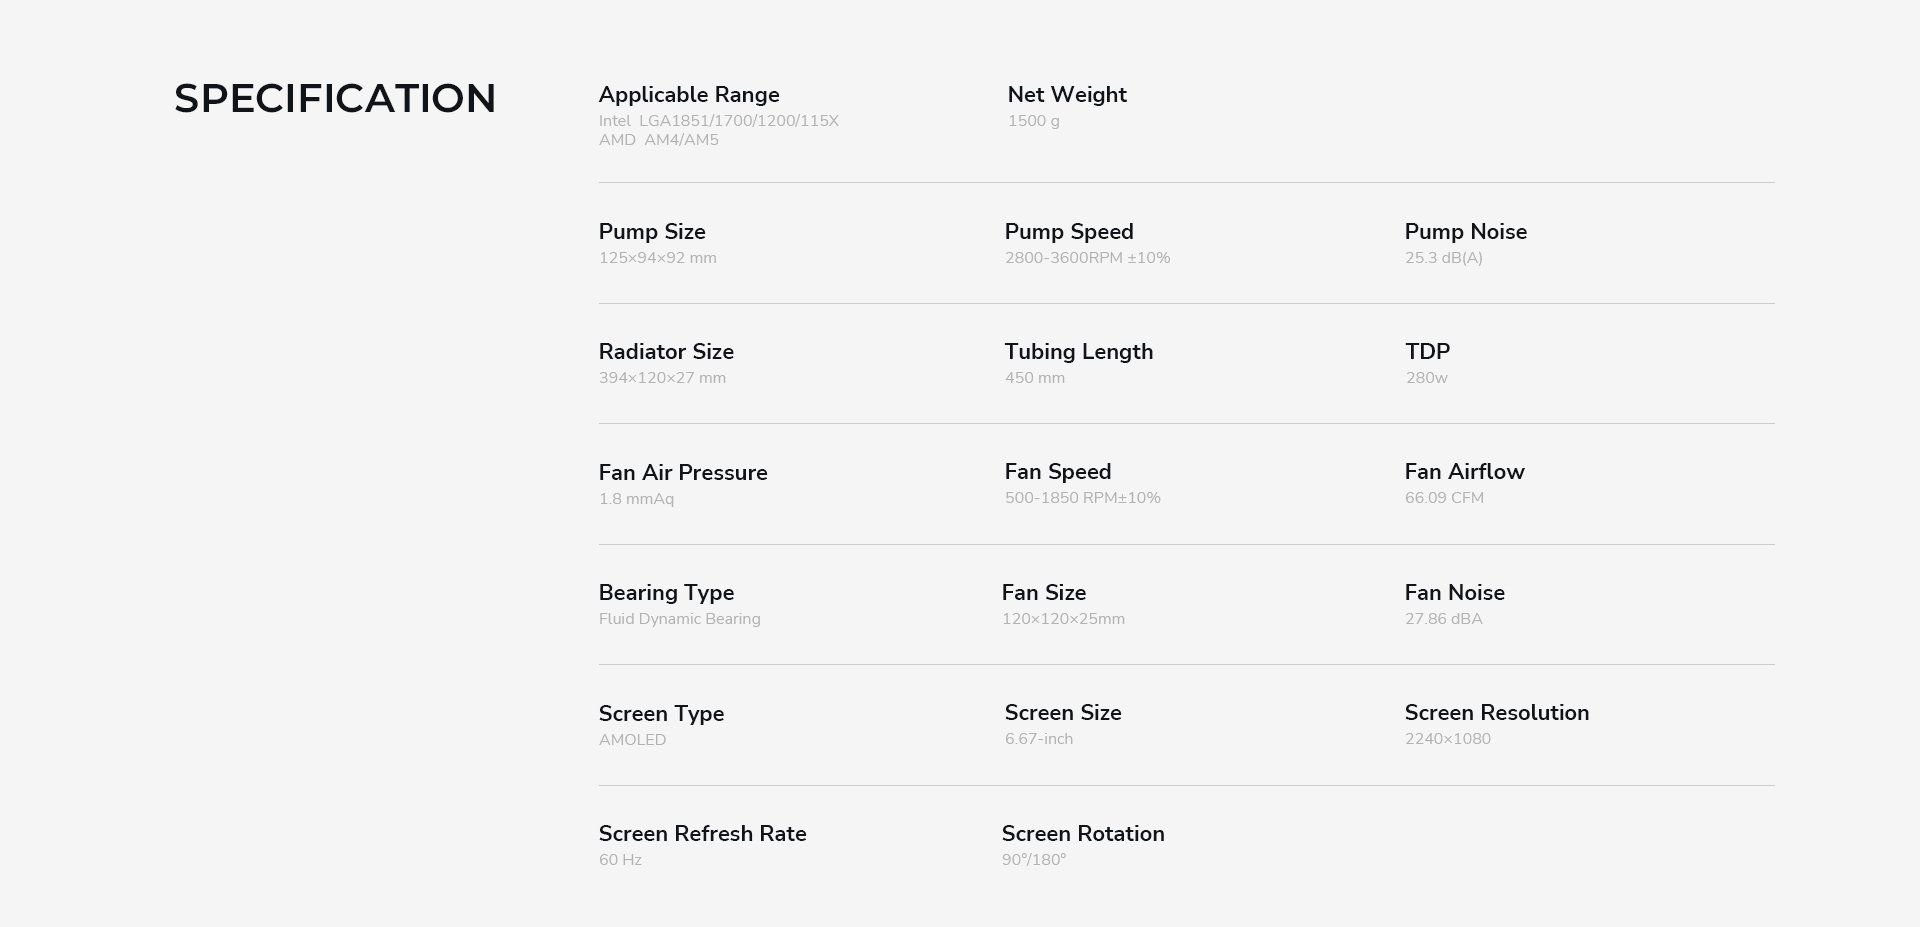Click the SPECIFICATION heading
The width and height of the screenshot is (1920, 927).
pyautogui.click(x=335, y=99)
